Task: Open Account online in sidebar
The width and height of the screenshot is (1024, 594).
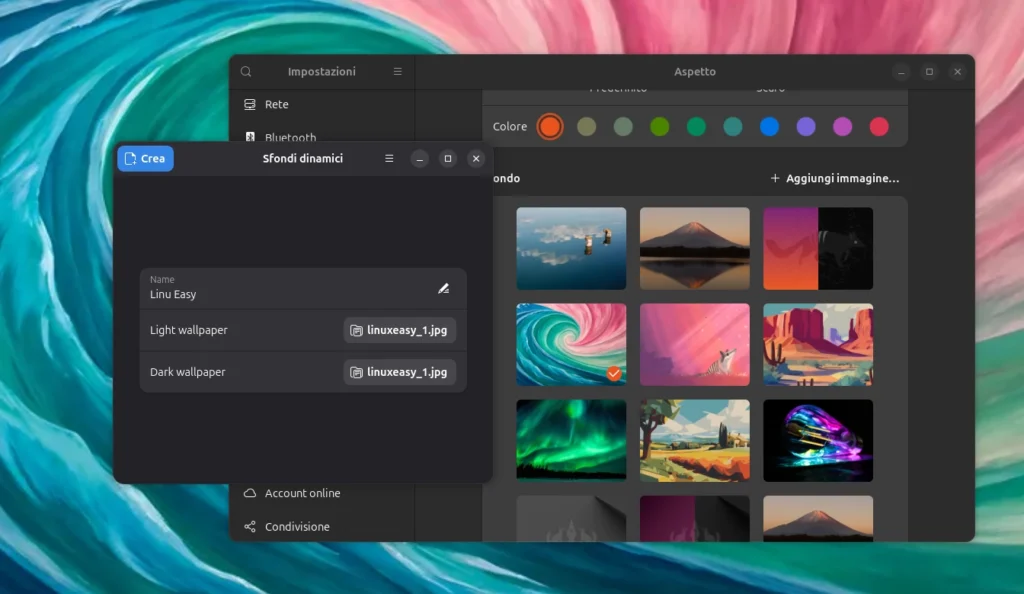Action: [x=302, y=493]
